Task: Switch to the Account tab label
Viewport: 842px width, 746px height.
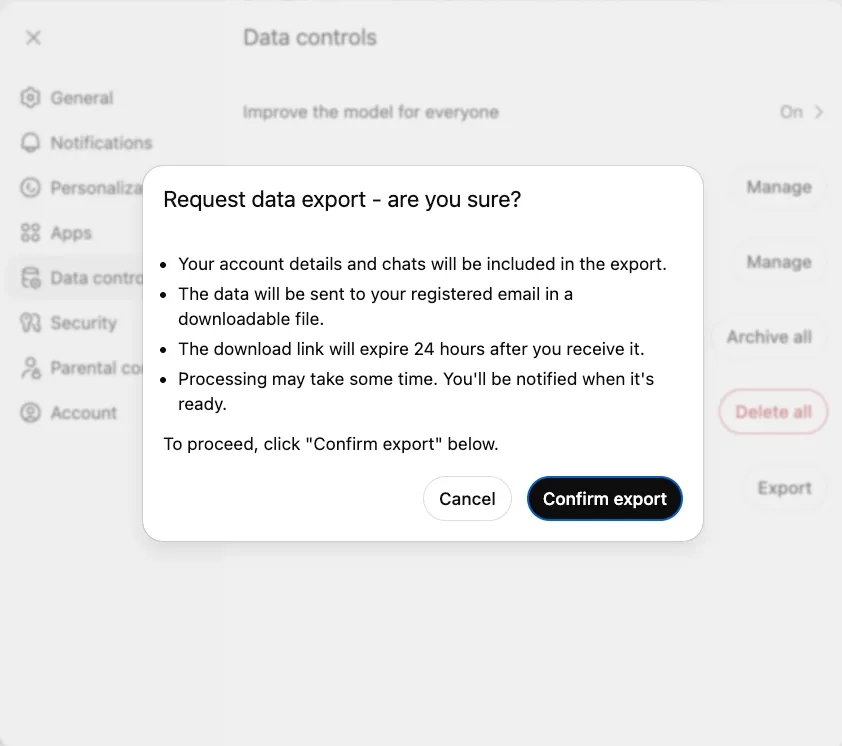Action: [84, 412]
